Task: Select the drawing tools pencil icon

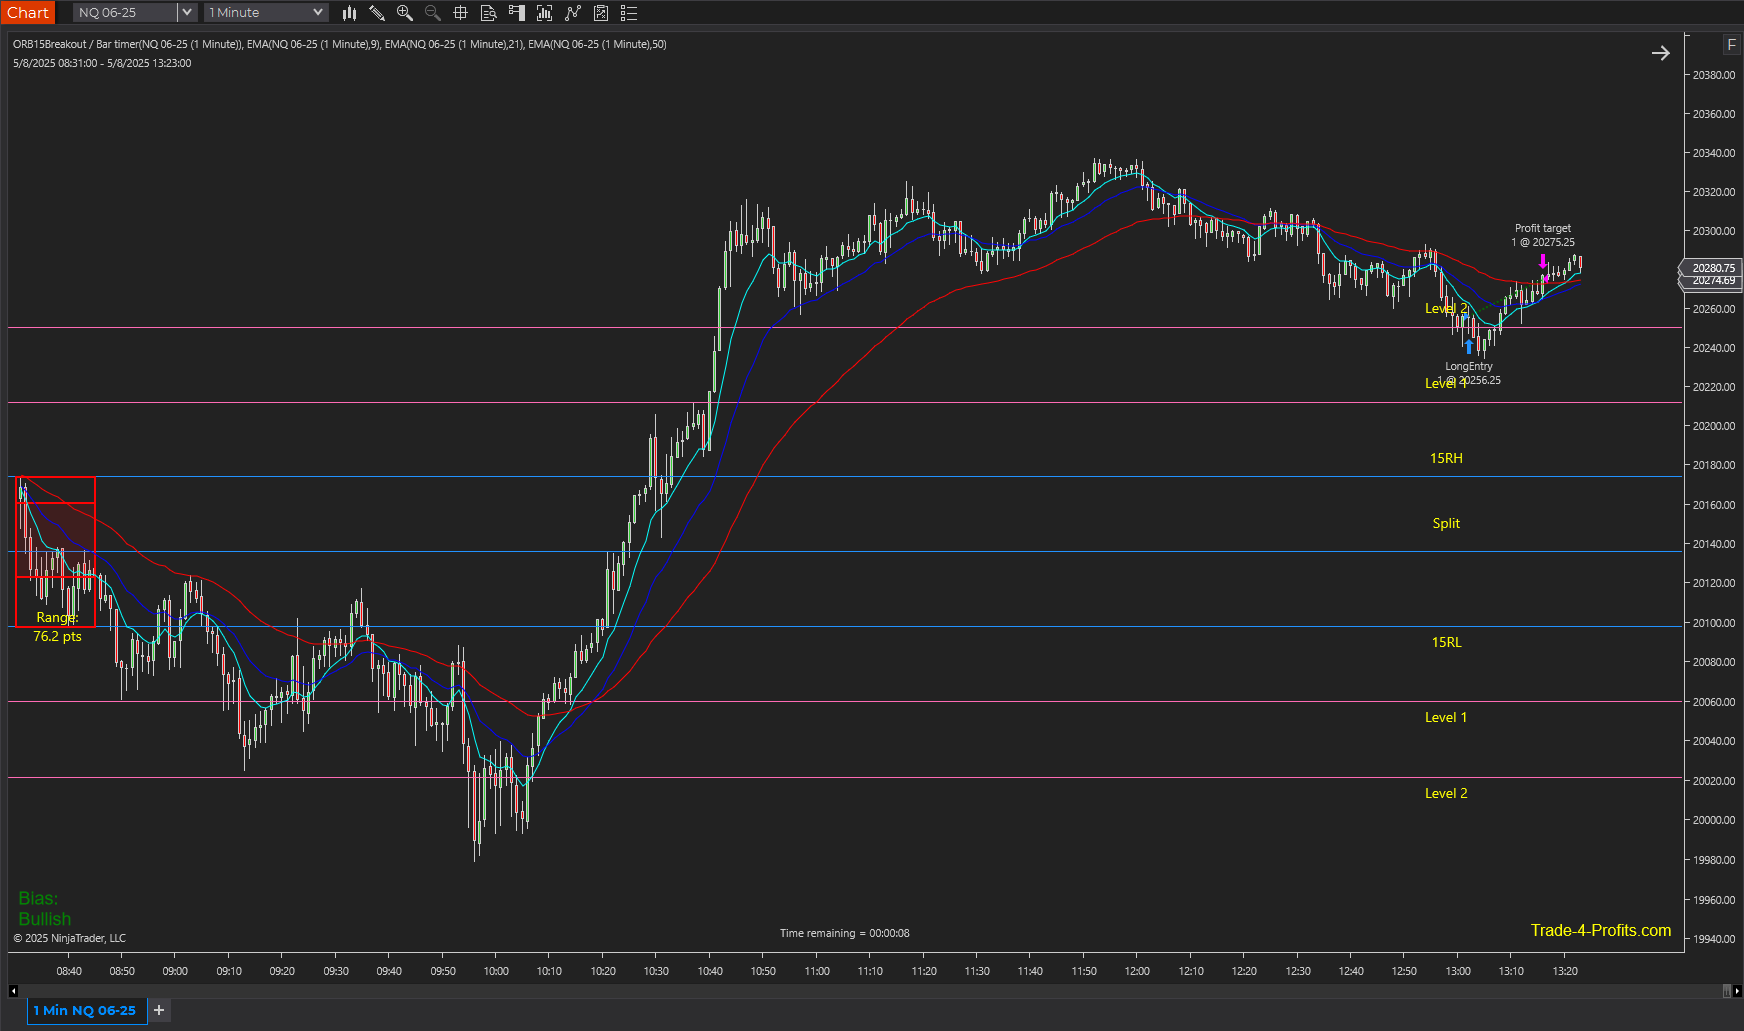Action: tap(377, 13)
